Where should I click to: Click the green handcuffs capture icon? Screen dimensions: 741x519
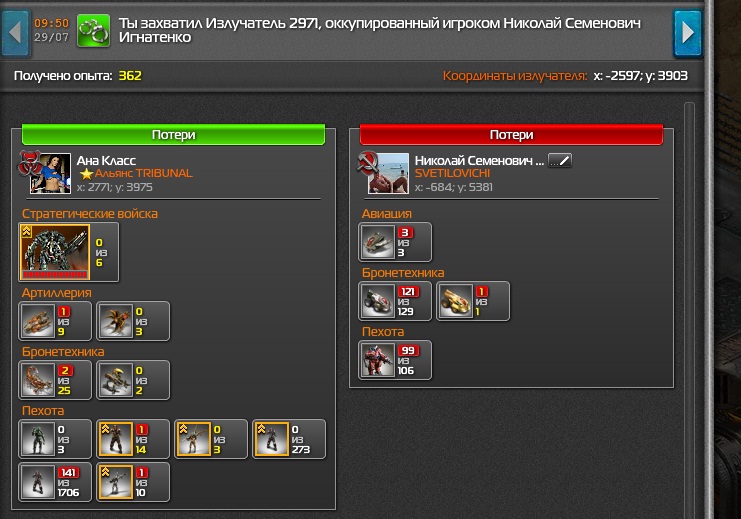[x=94, y=31]
